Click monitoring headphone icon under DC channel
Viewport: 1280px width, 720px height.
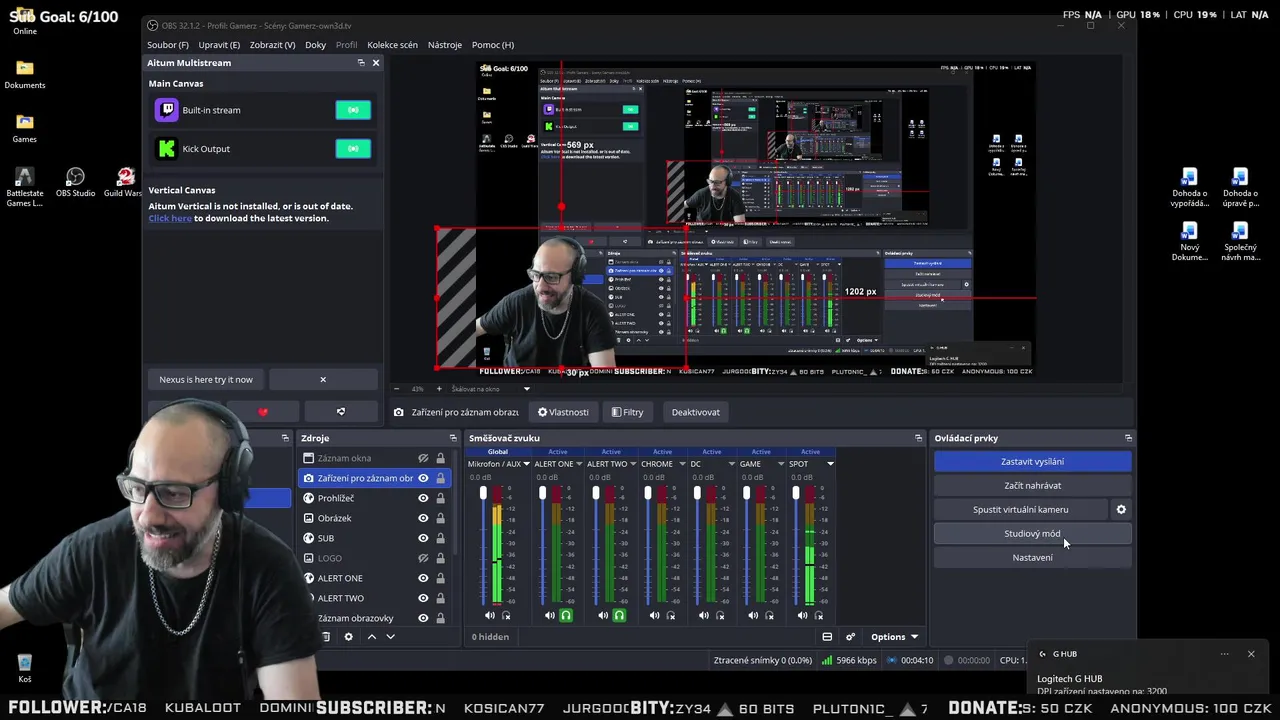pyautogui.click(x=720, y=616)
